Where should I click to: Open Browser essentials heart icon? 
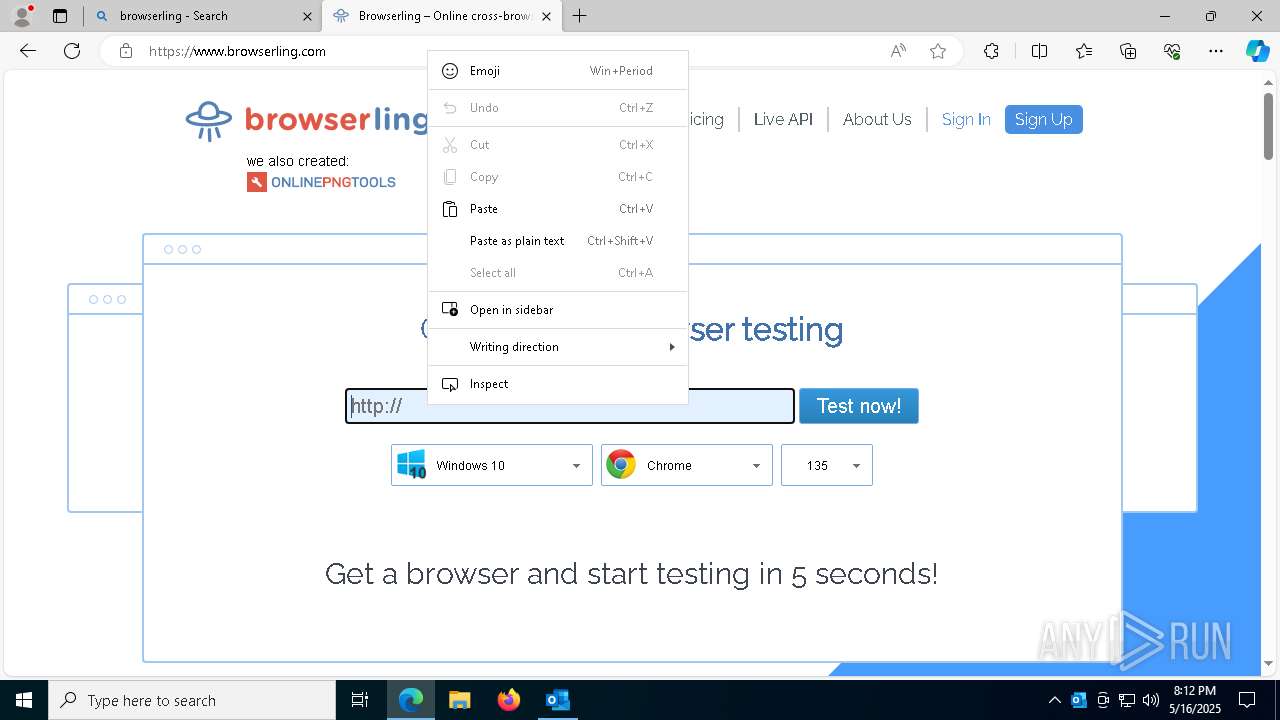[1172, 51]
